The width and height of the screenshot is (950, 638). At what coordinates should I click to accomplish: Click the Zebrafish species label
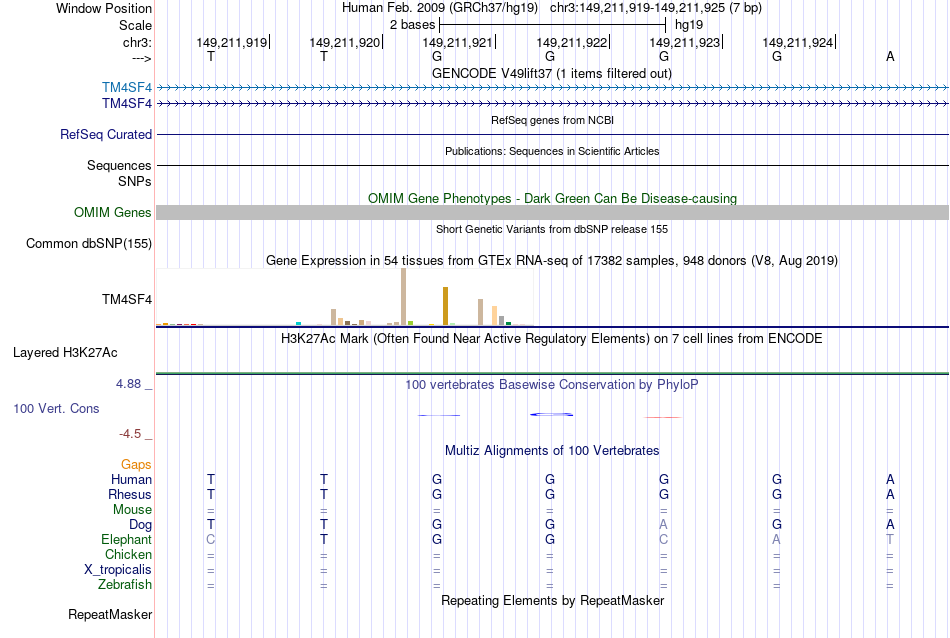point(125,585)
